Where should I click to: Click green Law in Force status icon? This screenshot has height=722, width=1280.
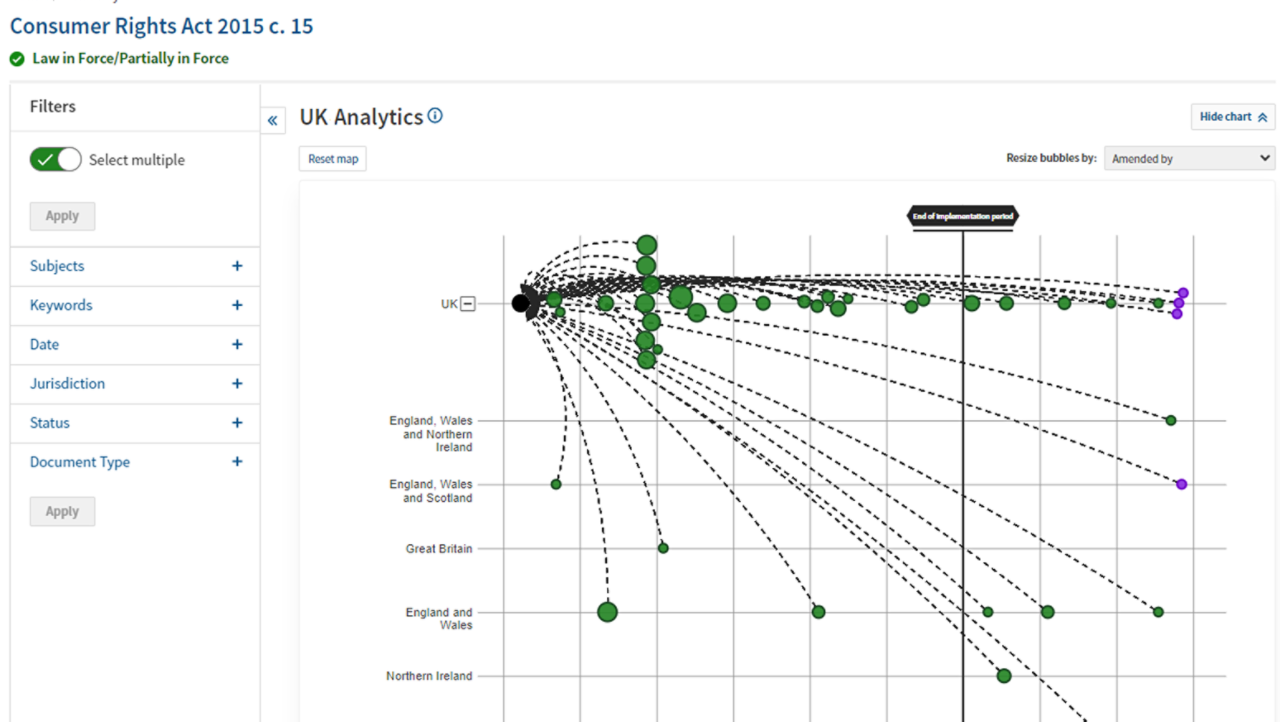[x=17, y=59]
